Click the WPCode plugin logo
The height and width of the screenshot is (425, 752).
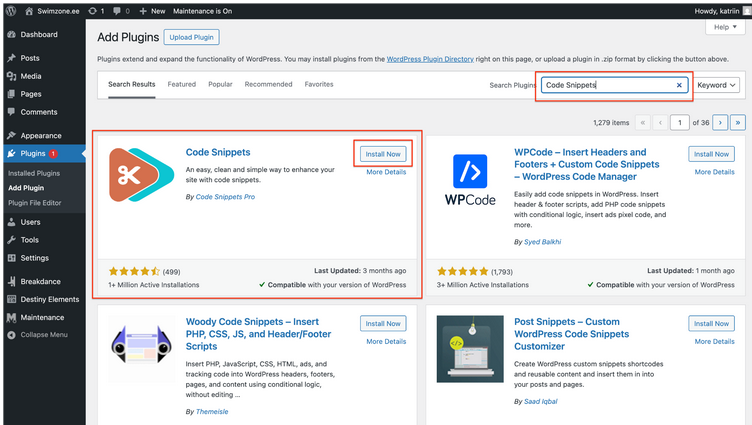(470, 180)
